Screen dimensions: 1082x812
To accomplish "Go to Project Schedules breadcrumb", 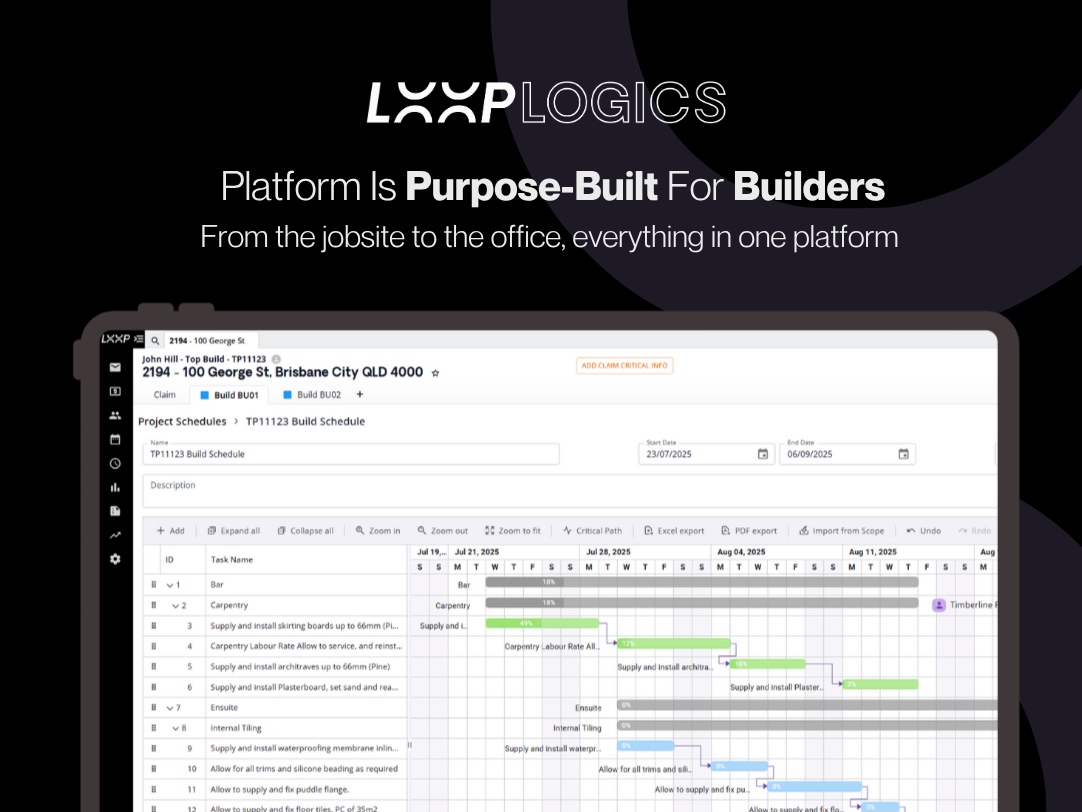I will coord(182,422).
